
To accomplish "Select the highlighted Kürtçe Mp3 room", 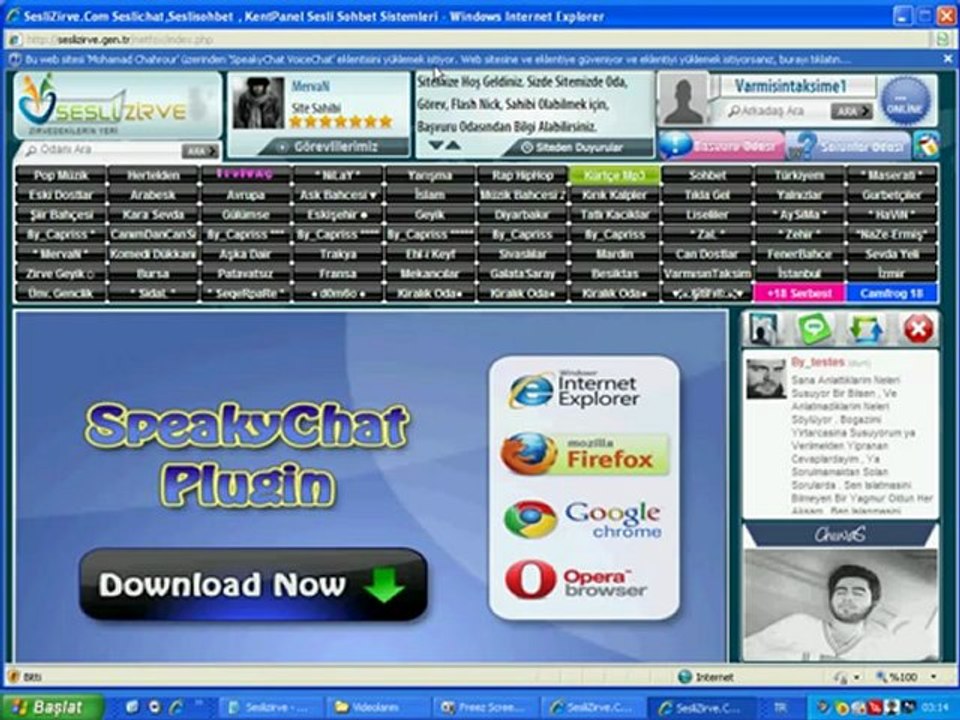I will pyautogui.click(x=614, y=175).
